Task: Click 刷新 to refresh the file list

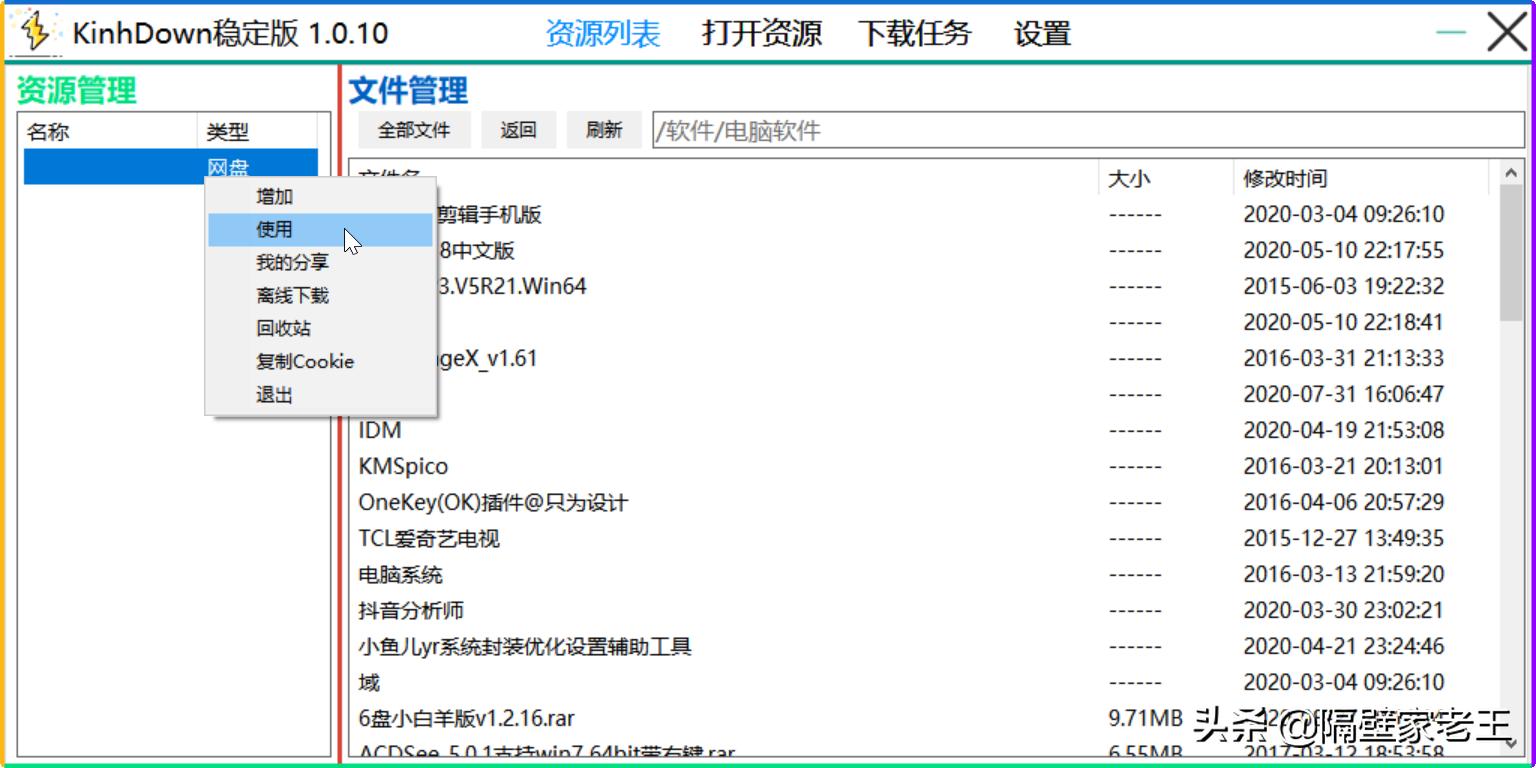Action: (x=603, y=129)
